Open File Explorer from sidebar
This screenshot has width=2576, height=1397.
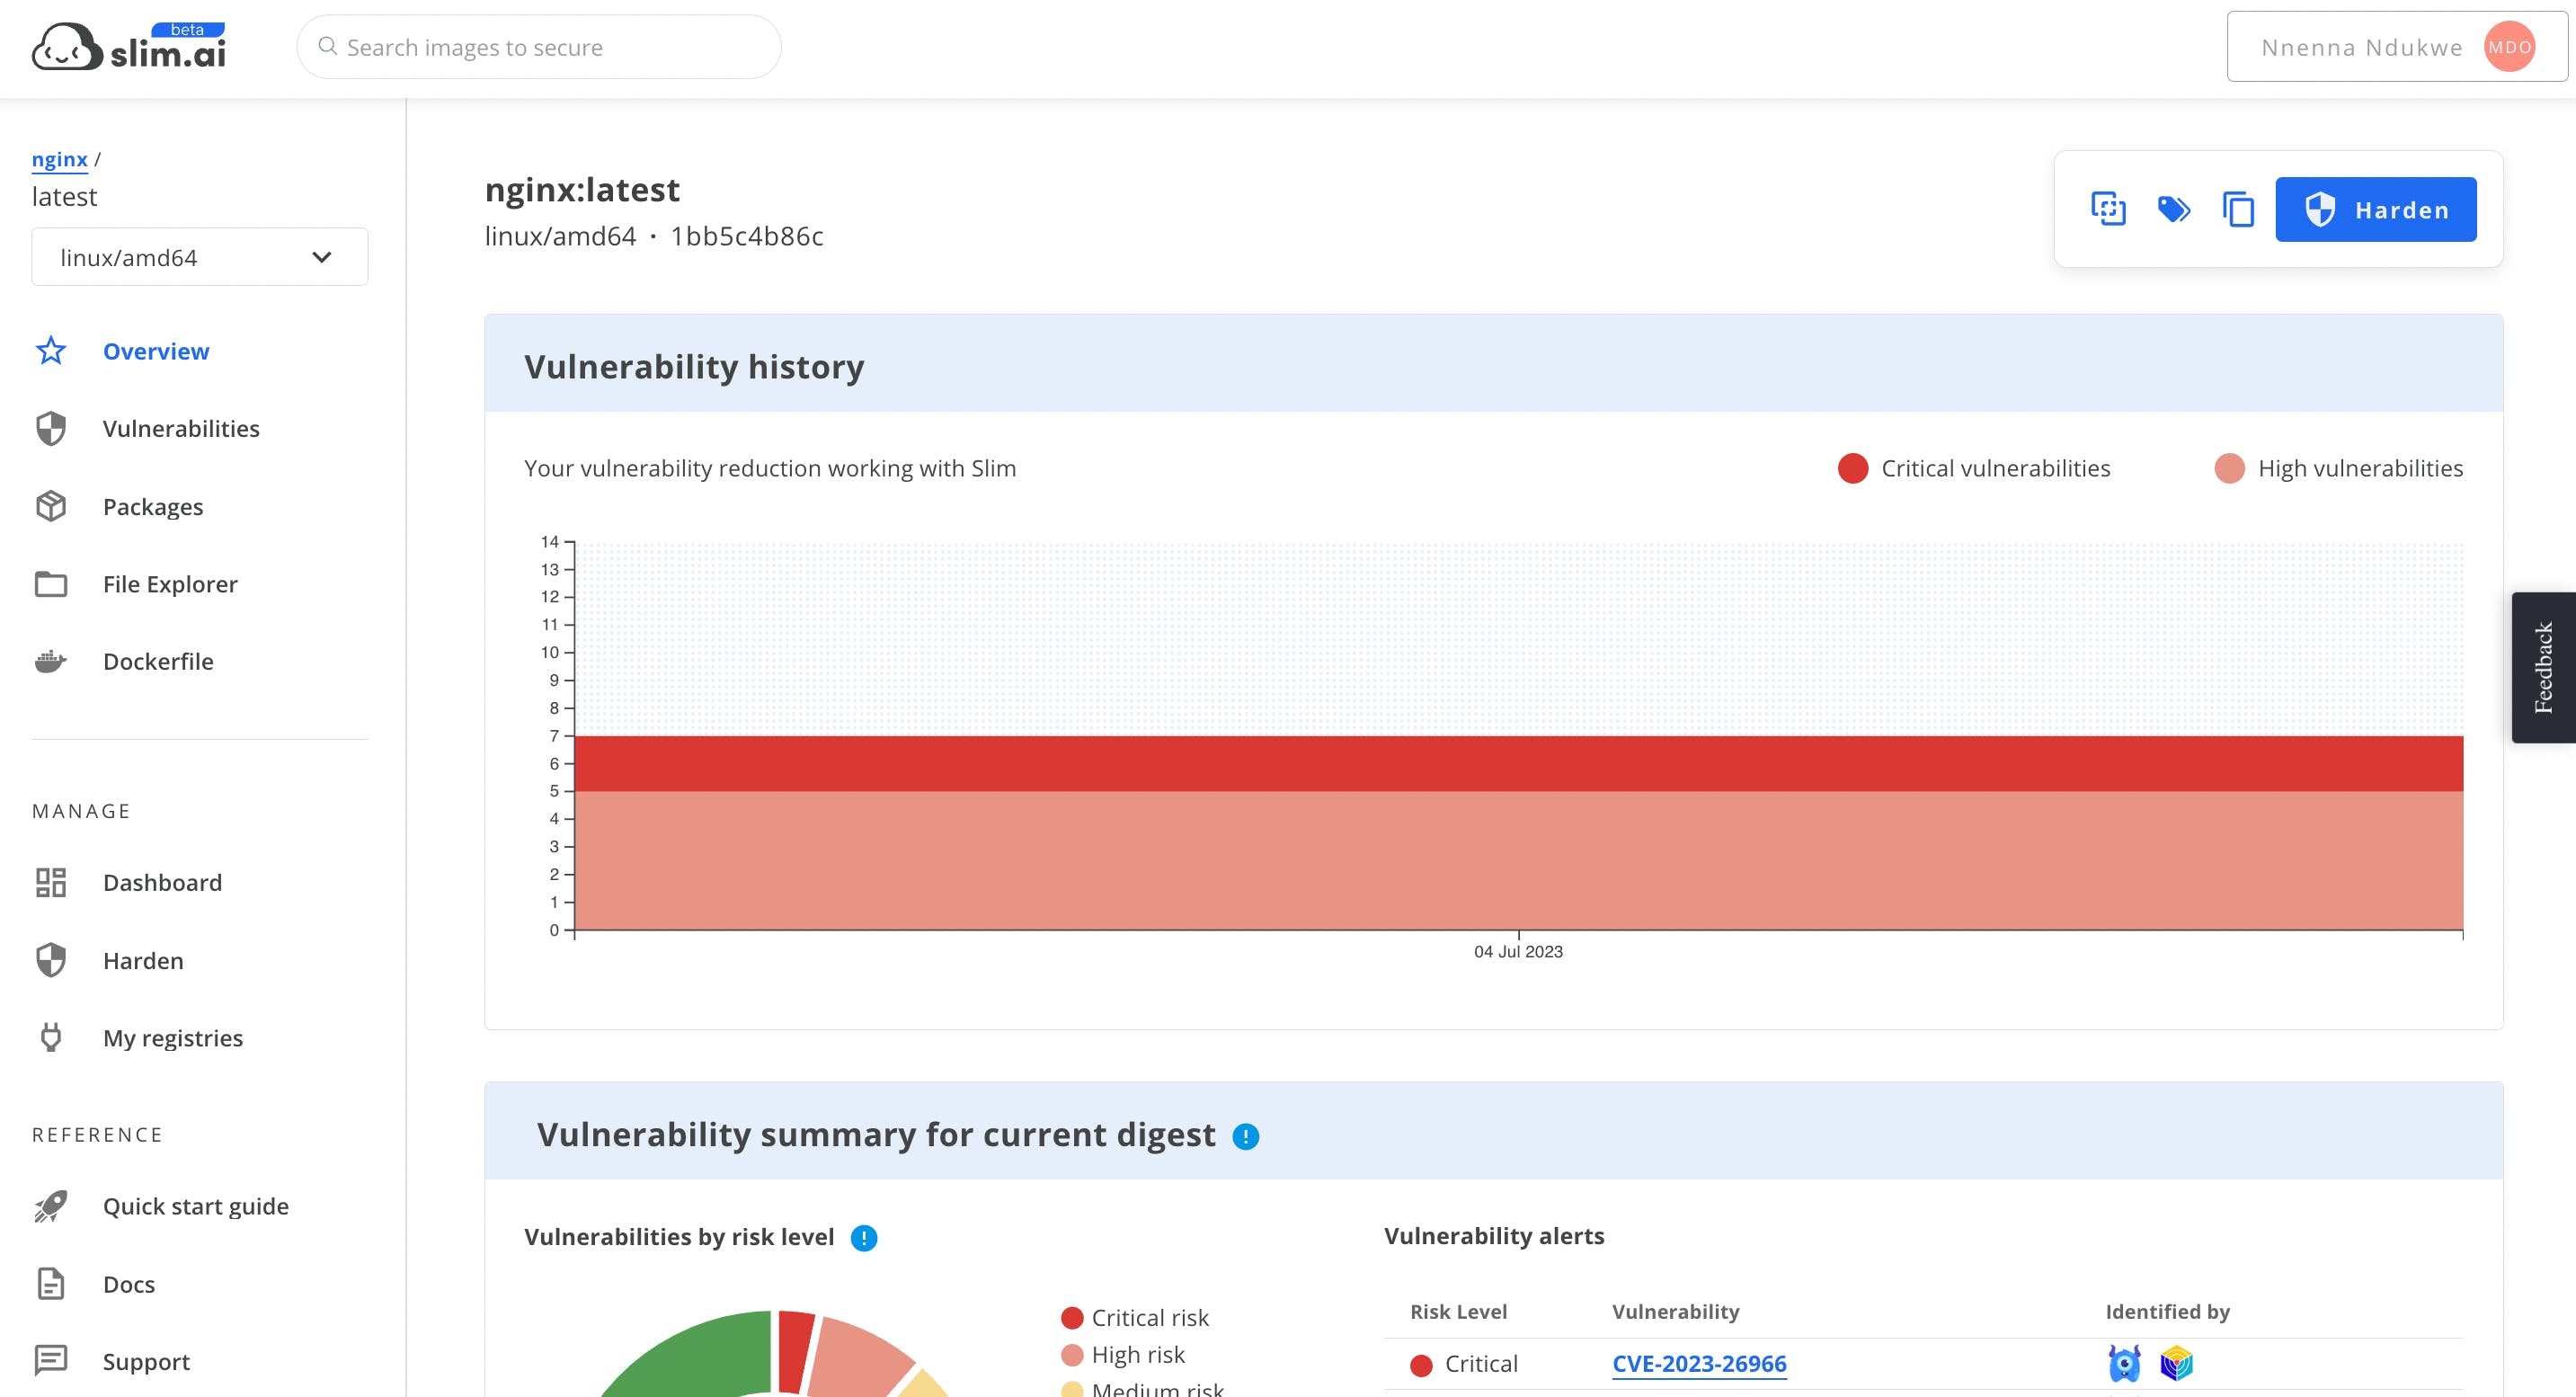(x=169, y=584)
